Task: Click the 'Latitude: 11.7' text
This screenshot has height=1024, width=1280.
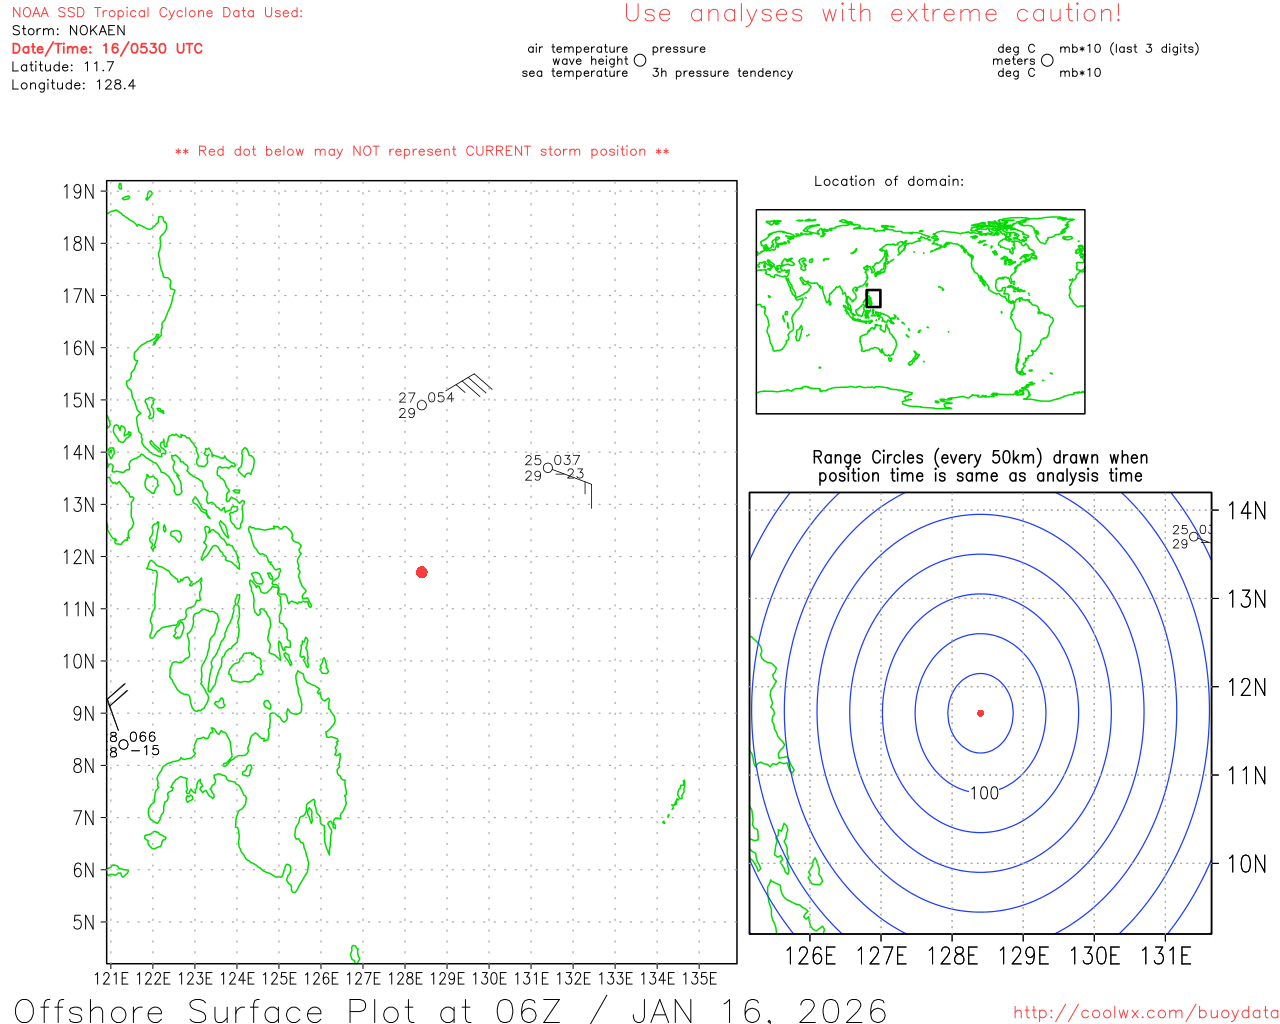Action: tap(63, 67)
